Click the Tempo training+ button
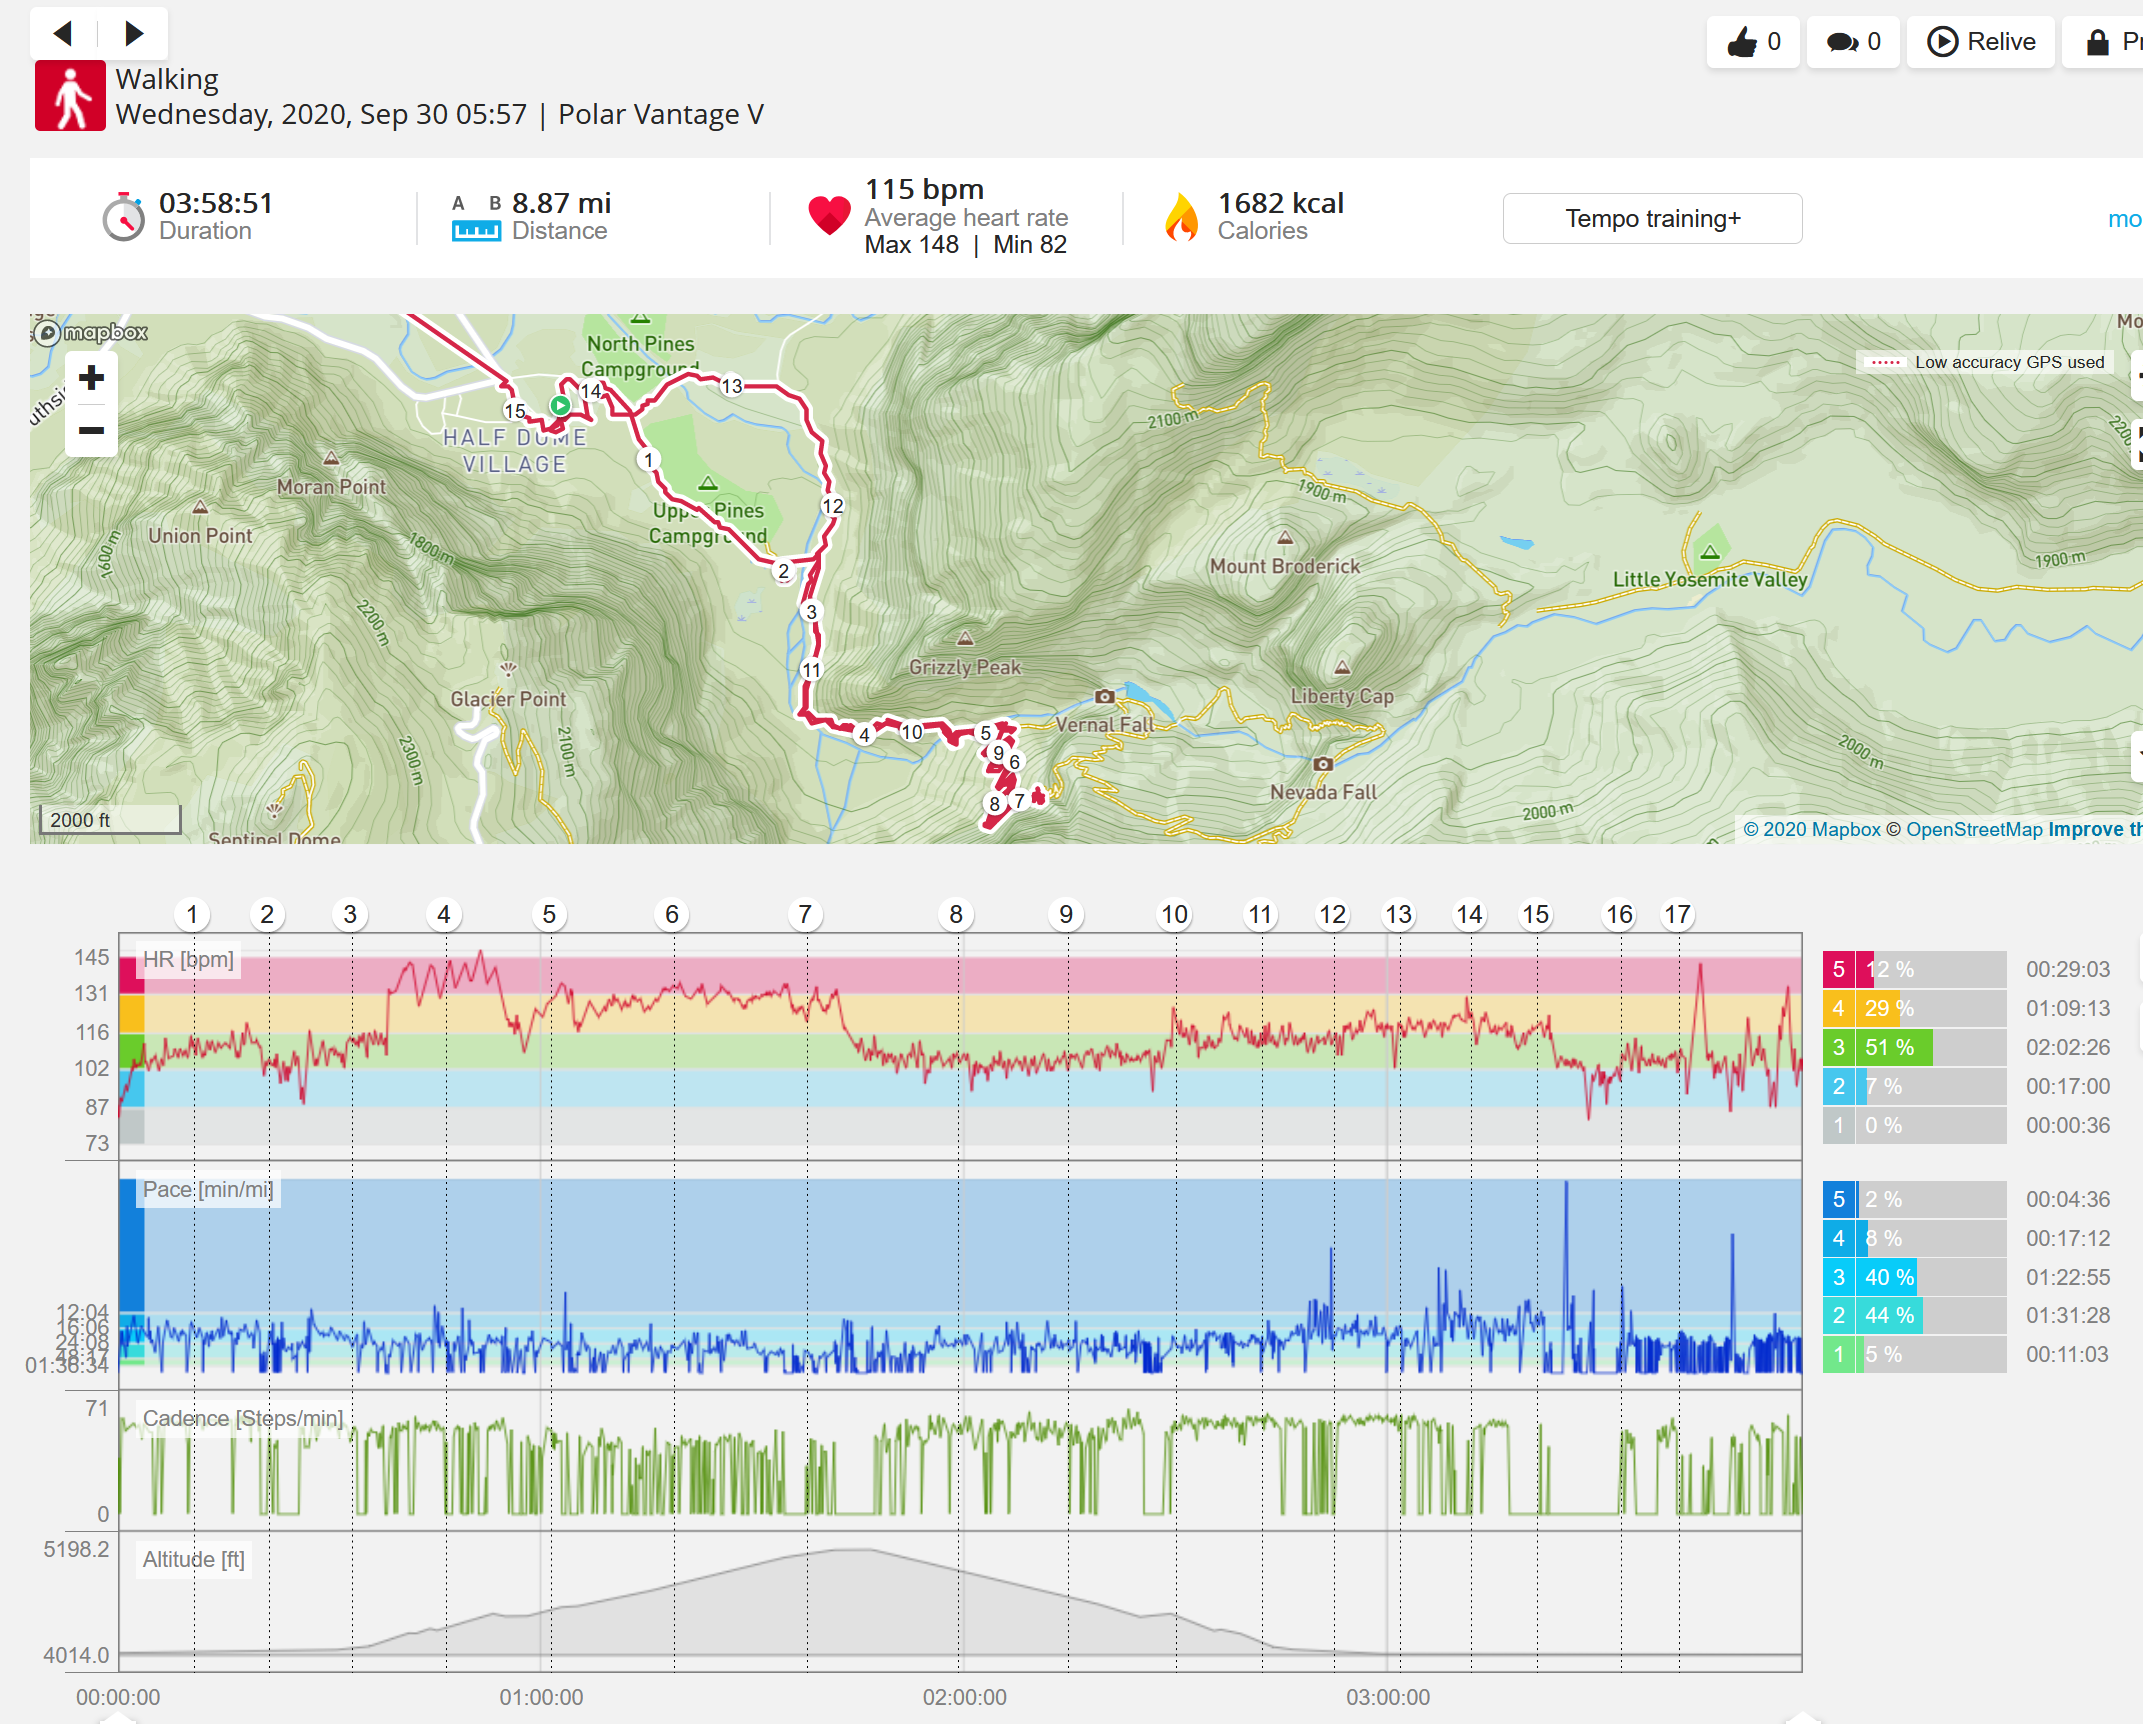Viewport: 2143px width, 1724px height. pyautogui.click(x=1652, y=218)
